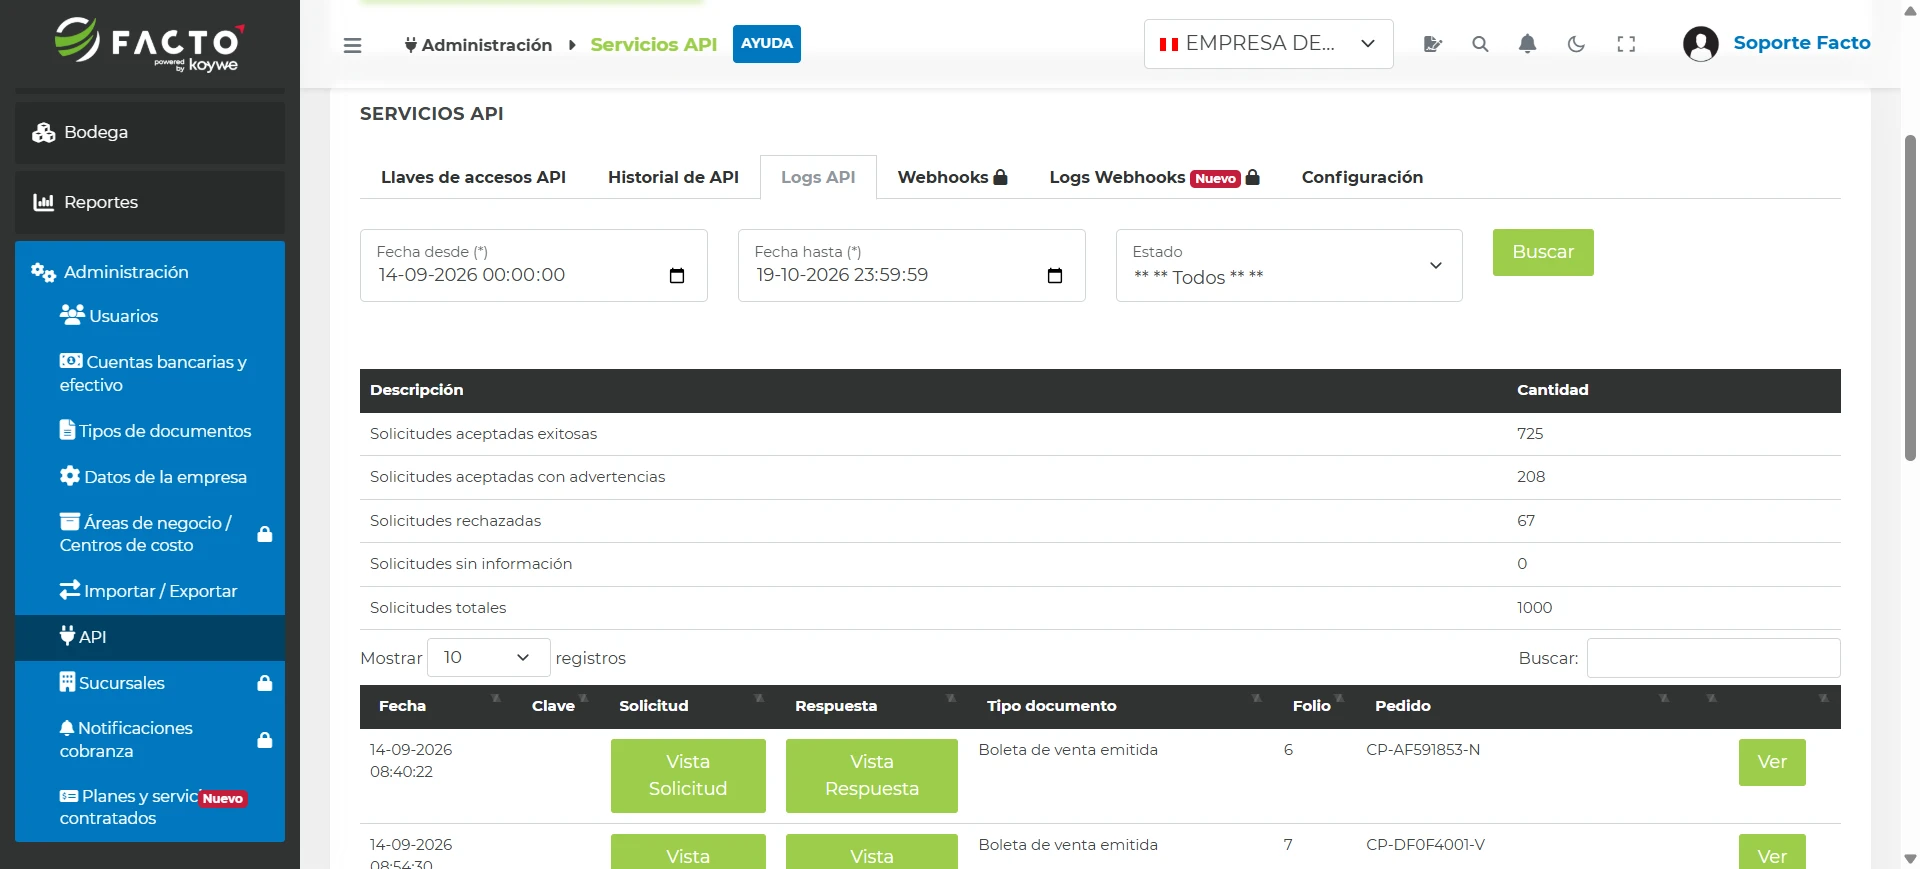
Task: Click the user avatar icon
Action: [1700, 44]
